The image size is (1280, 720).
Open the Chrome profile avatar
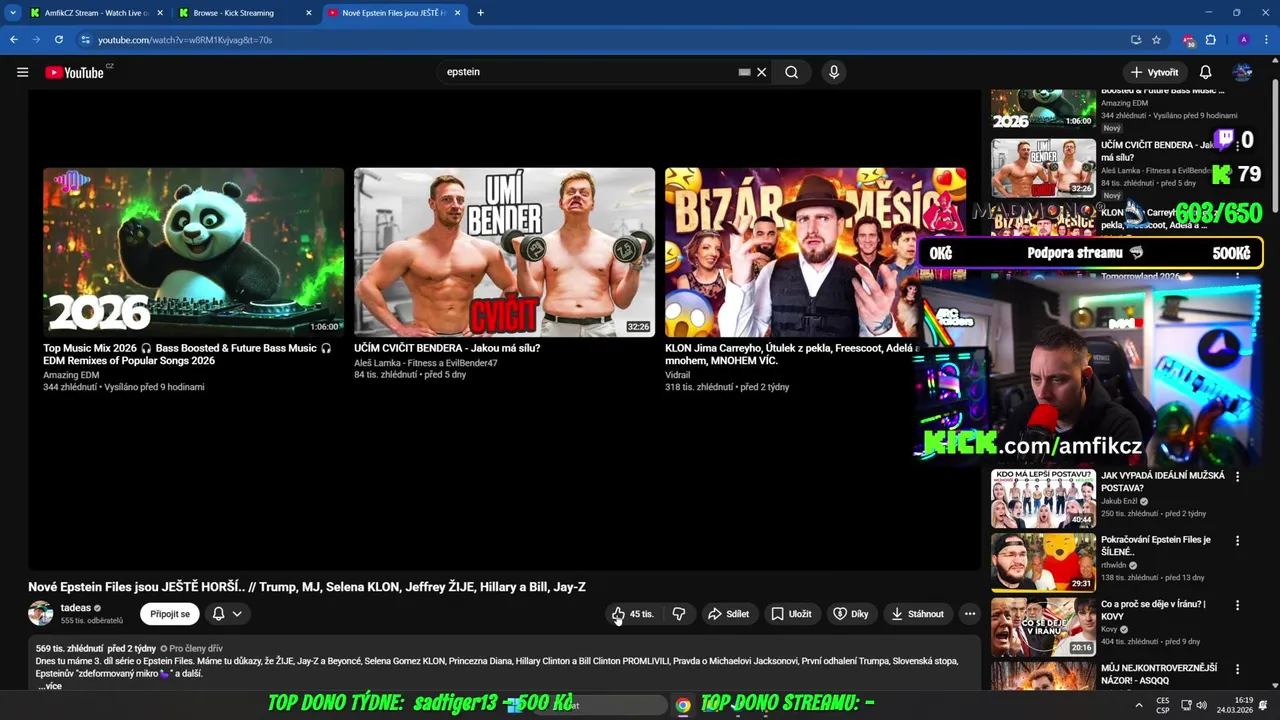pyautogui.click(x=1244, y=40)
